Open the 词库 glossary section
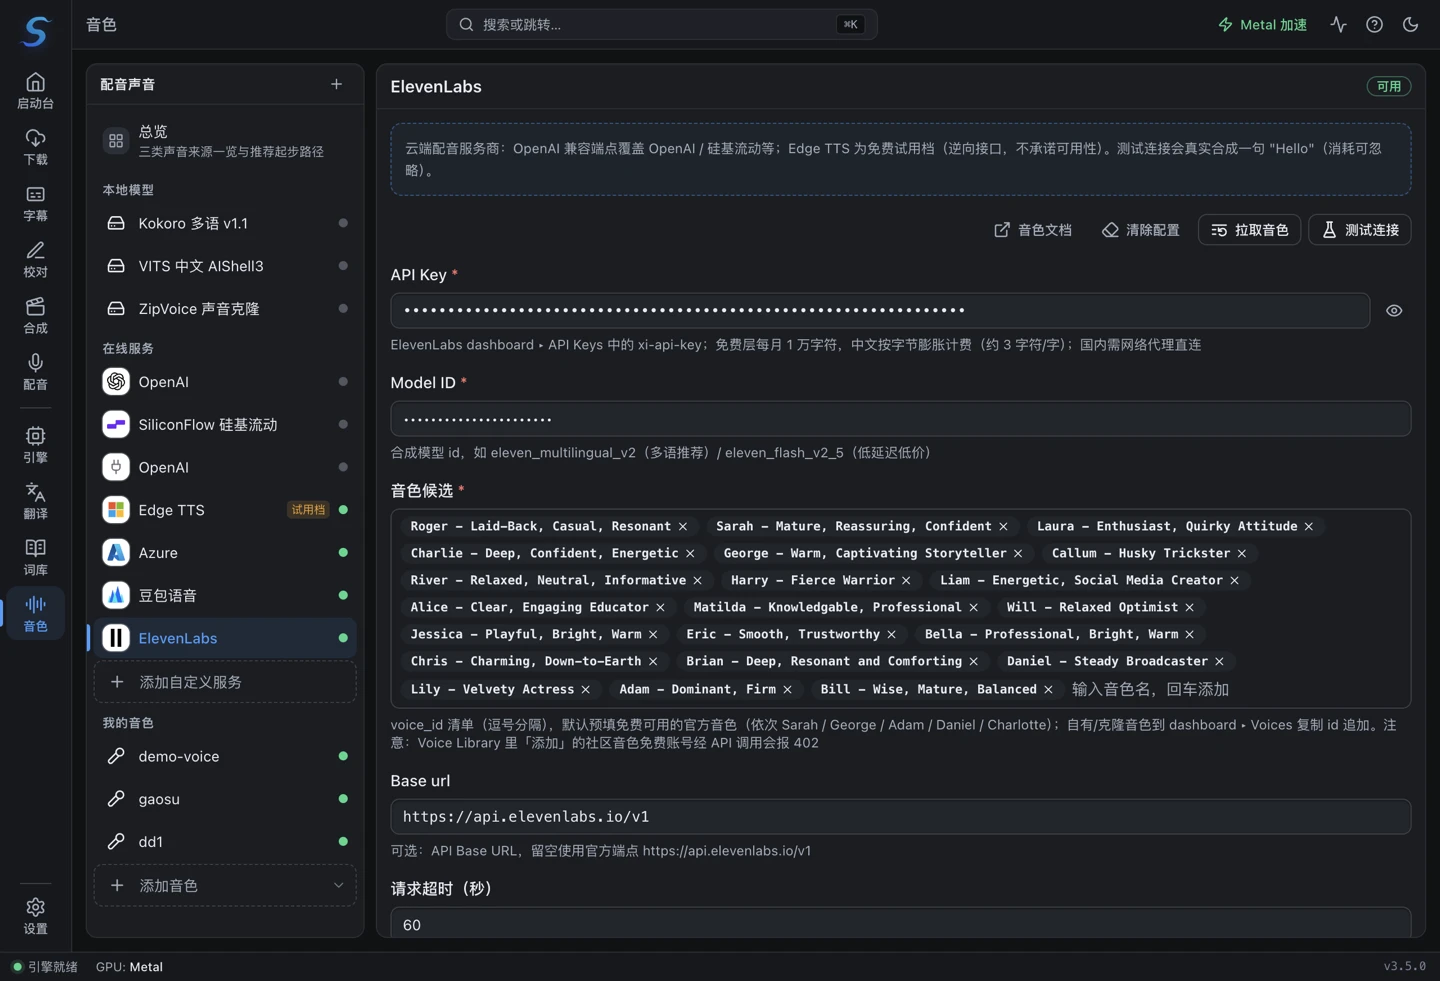Screen dimensions: 1440x981 tap(35, 557)
